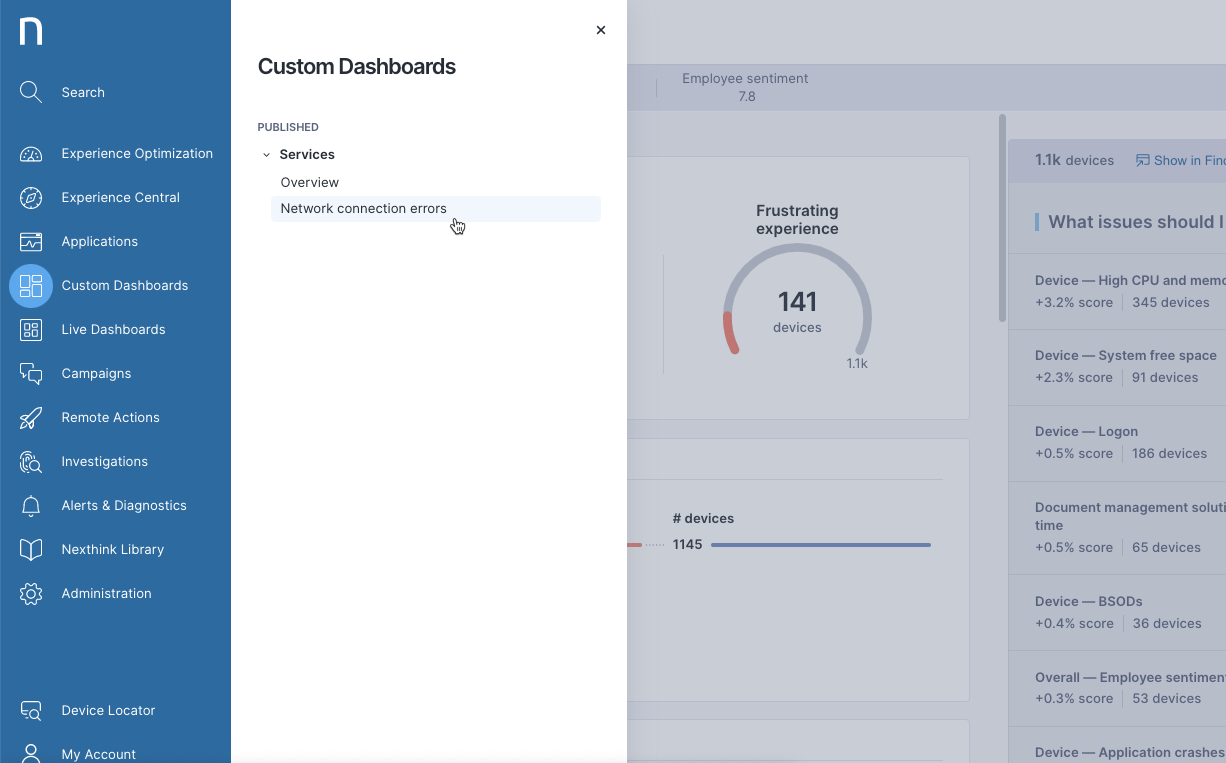Open the Network connection errors dashboard

363,208
